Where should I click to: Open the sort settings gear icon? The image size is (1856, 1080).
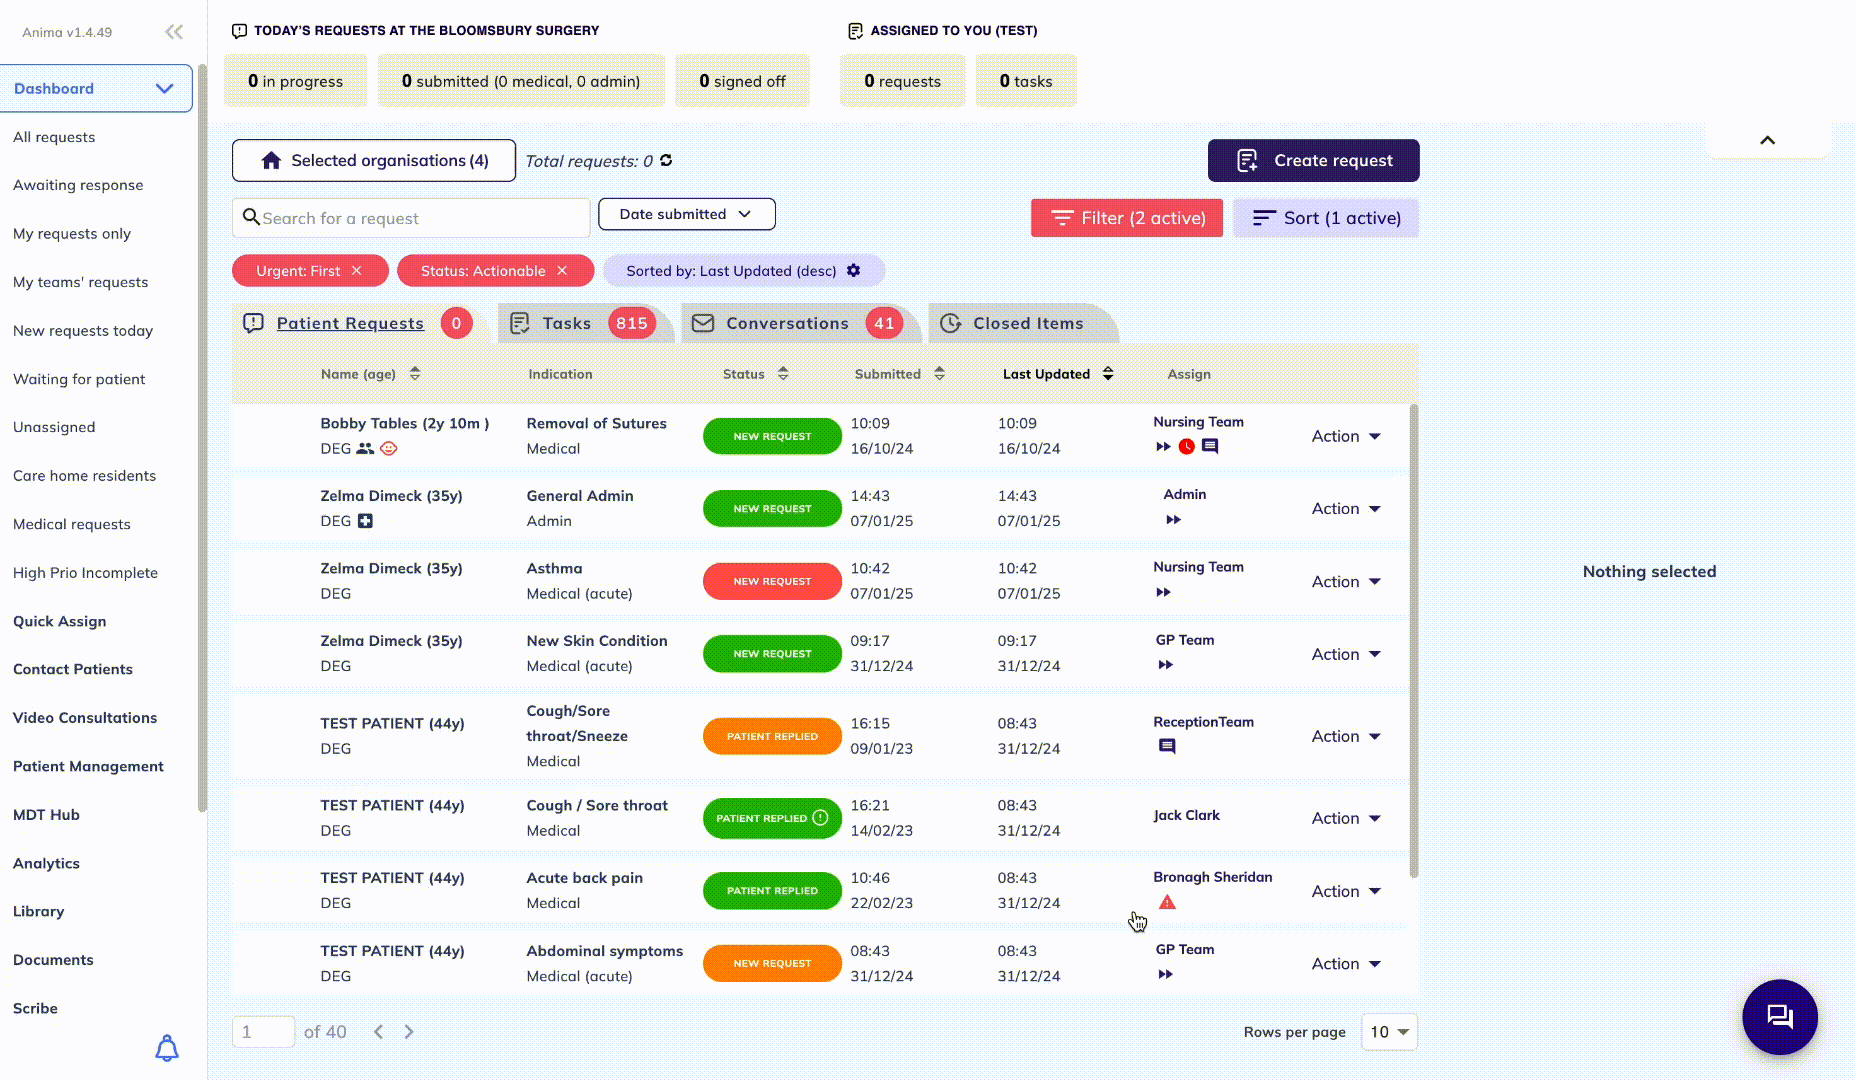tap(853, 270)
